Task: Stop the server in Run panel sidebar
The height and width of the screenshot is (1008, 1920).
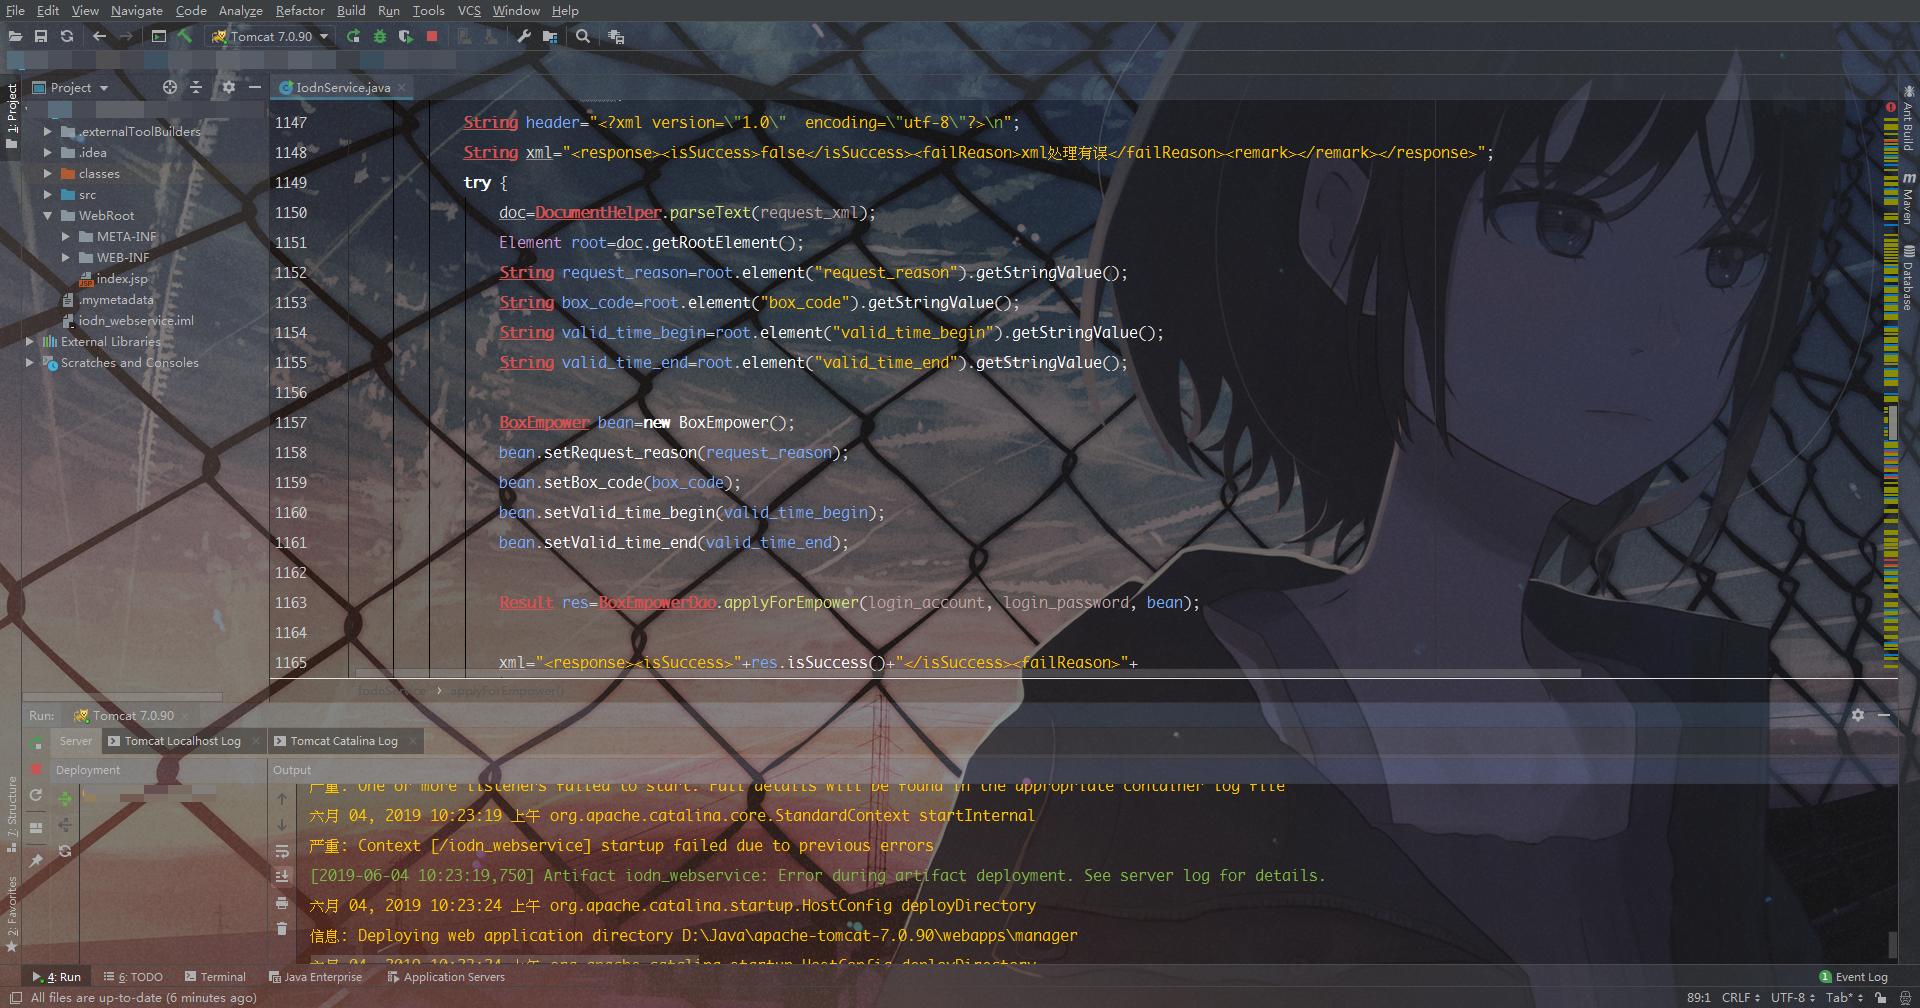Action: pos(36,769)
